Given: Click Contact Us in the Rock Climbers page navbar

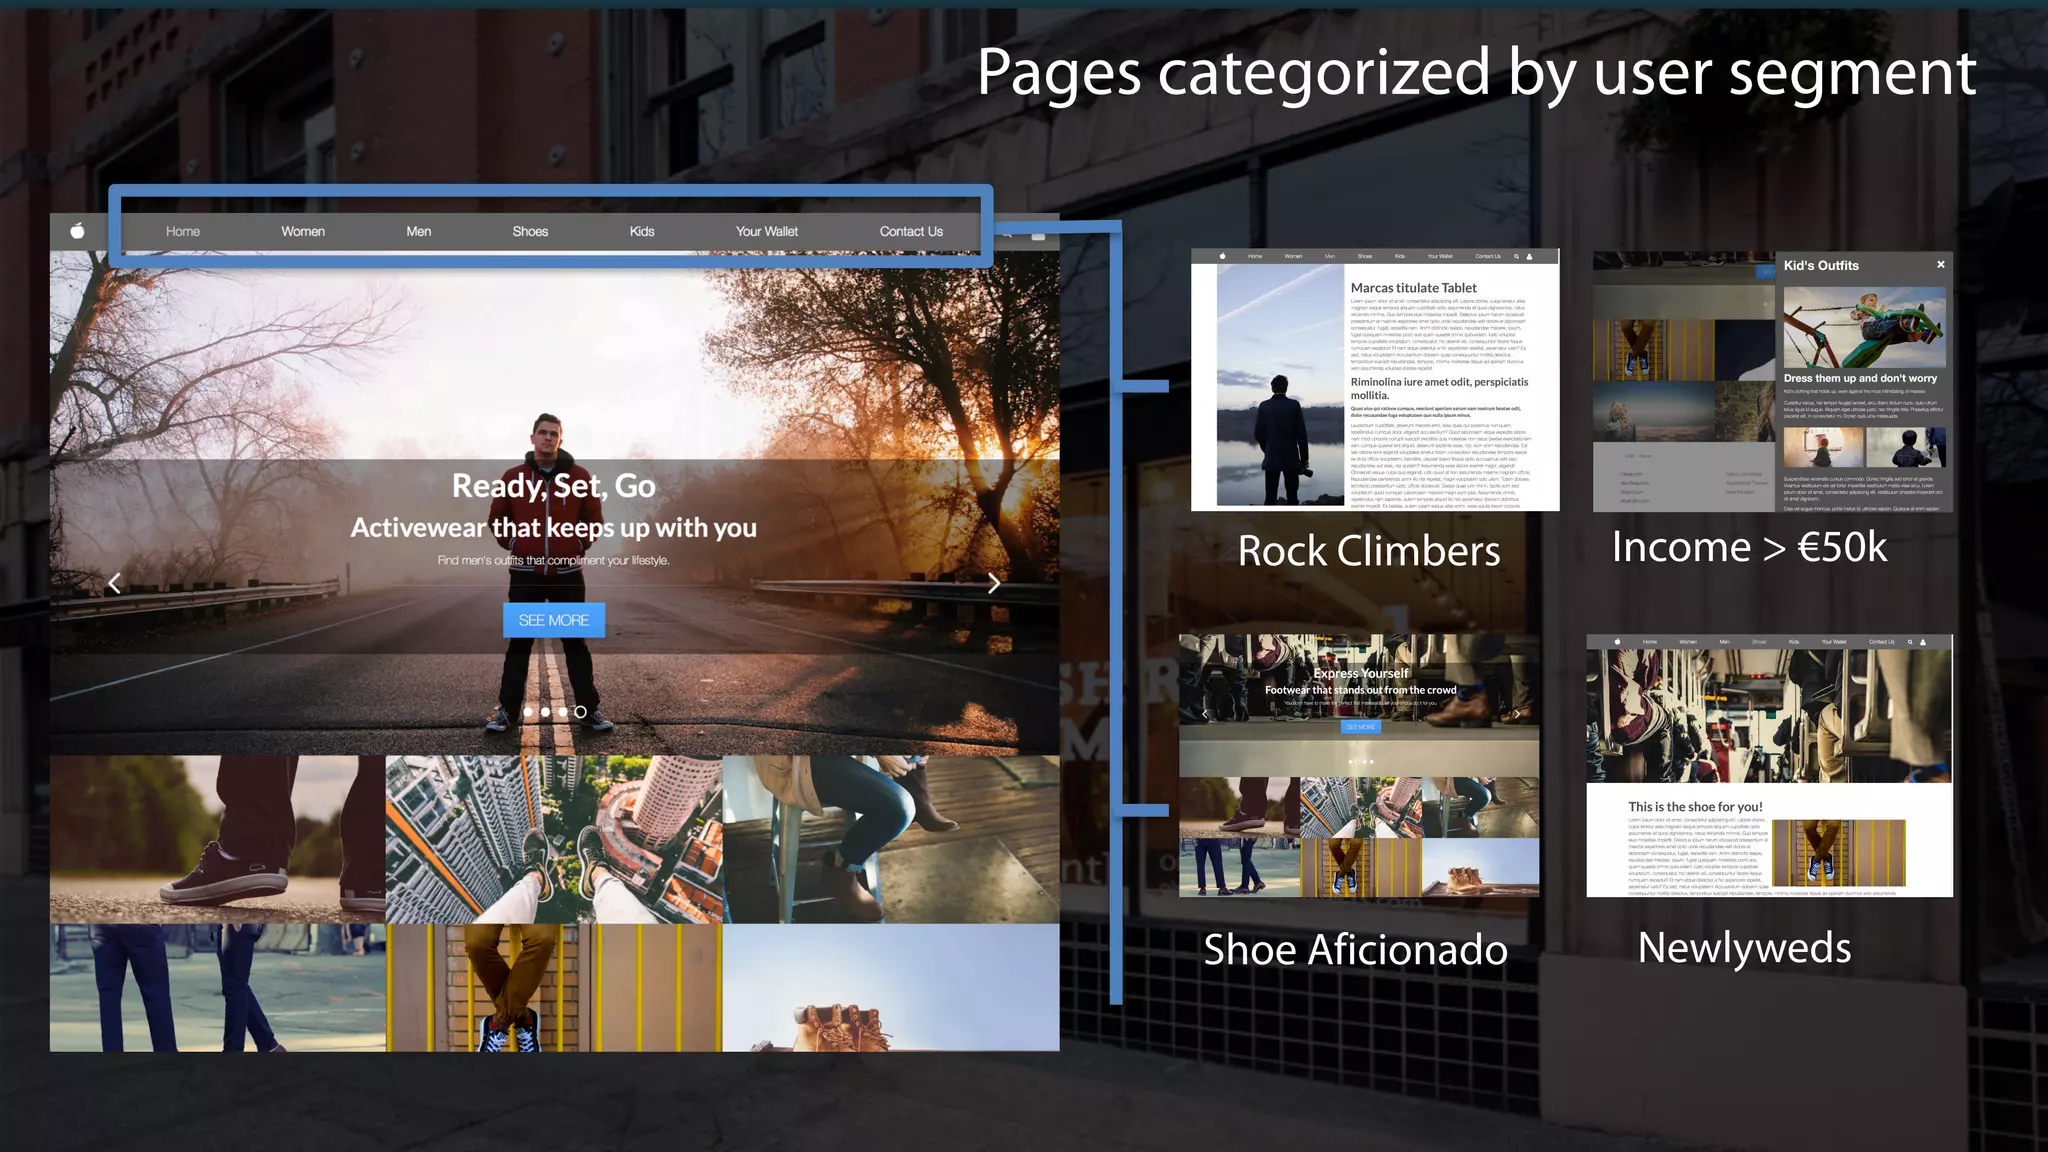Looking at the screenshot, I should (1488, 256).
